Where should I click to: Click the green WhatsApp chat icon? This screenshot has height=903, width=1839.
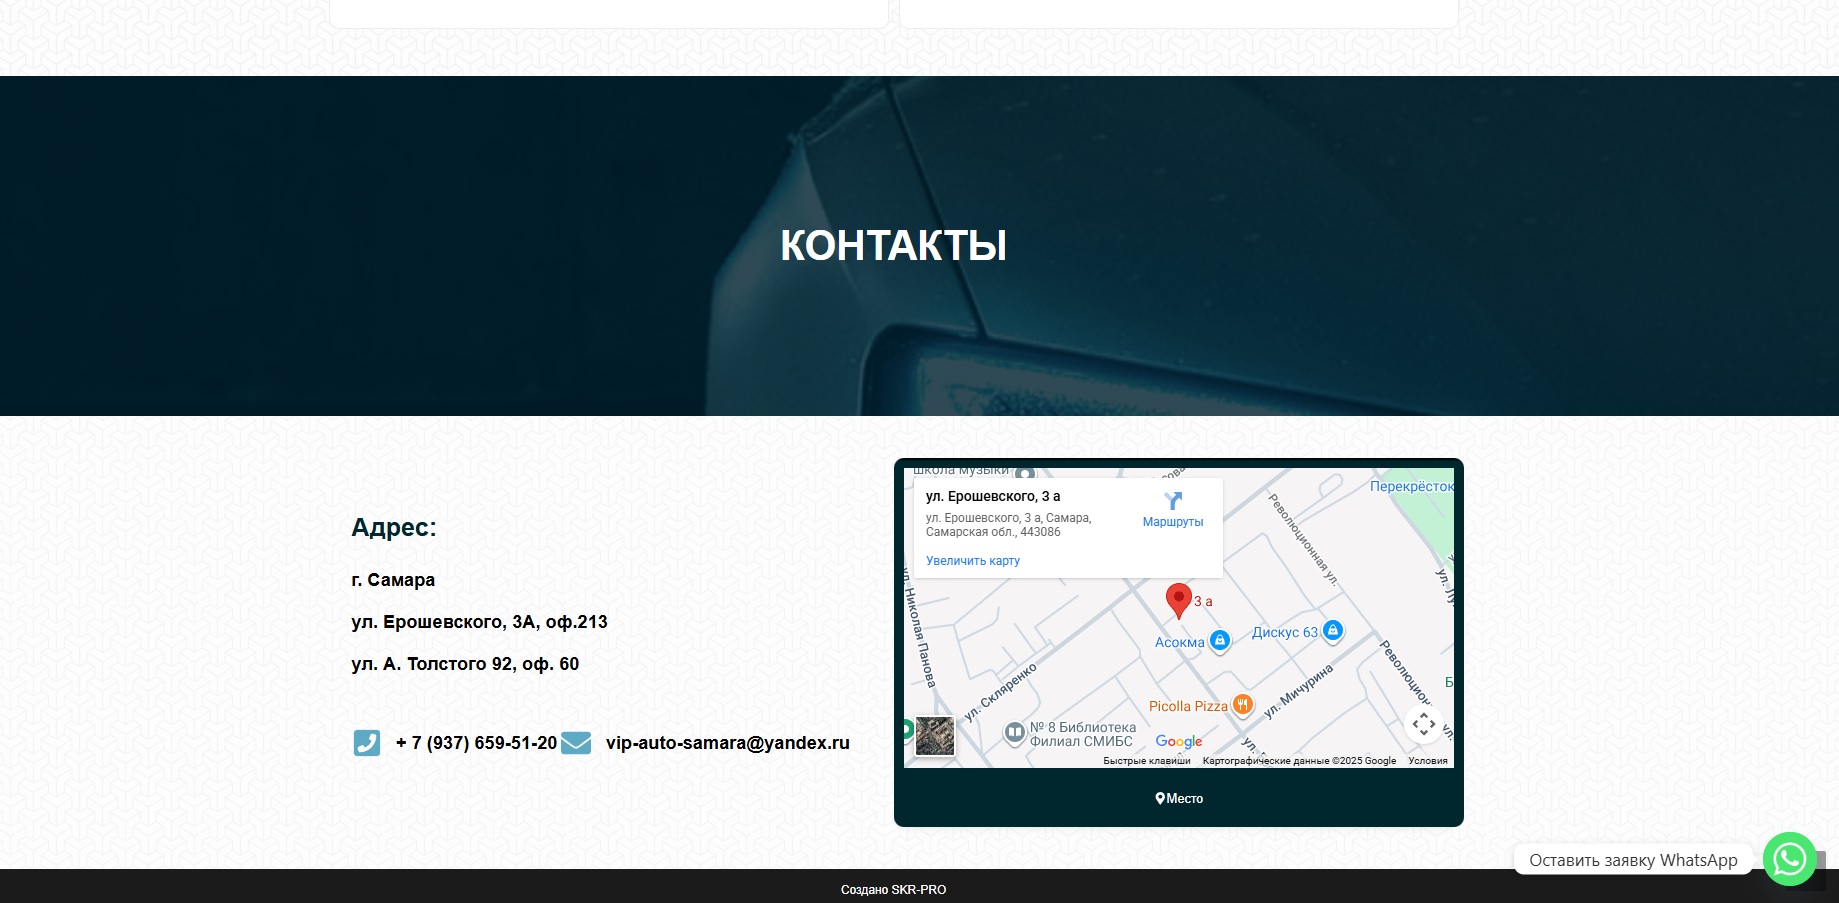[1789, 859]
